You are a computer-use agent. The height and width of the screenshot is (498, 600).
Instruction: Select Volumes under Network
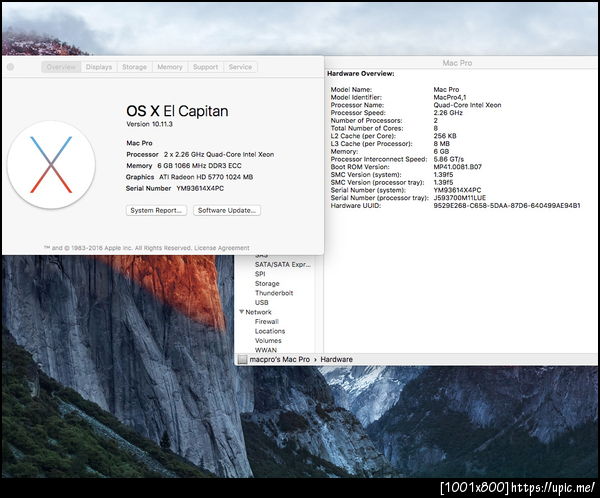(268, 341)
